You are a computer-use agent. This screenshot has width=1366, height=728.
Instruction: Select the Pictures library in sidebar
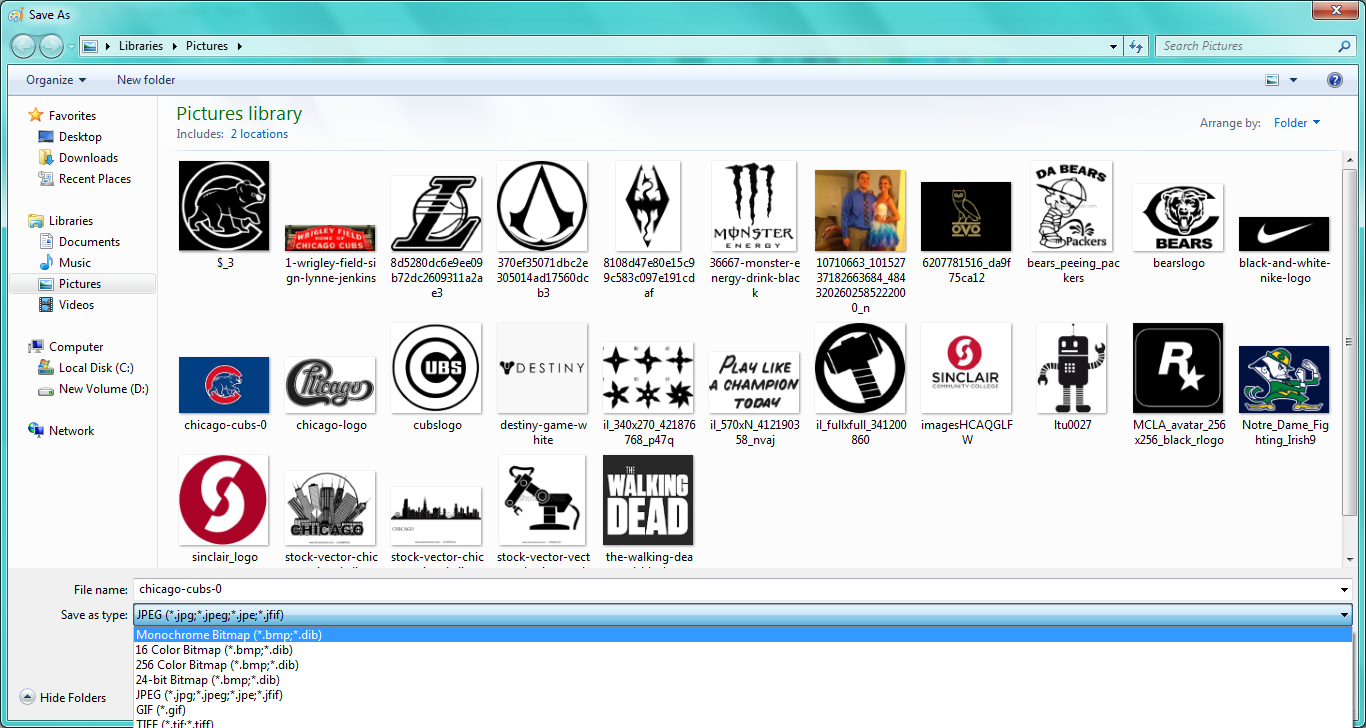click(x=82, y=284)
